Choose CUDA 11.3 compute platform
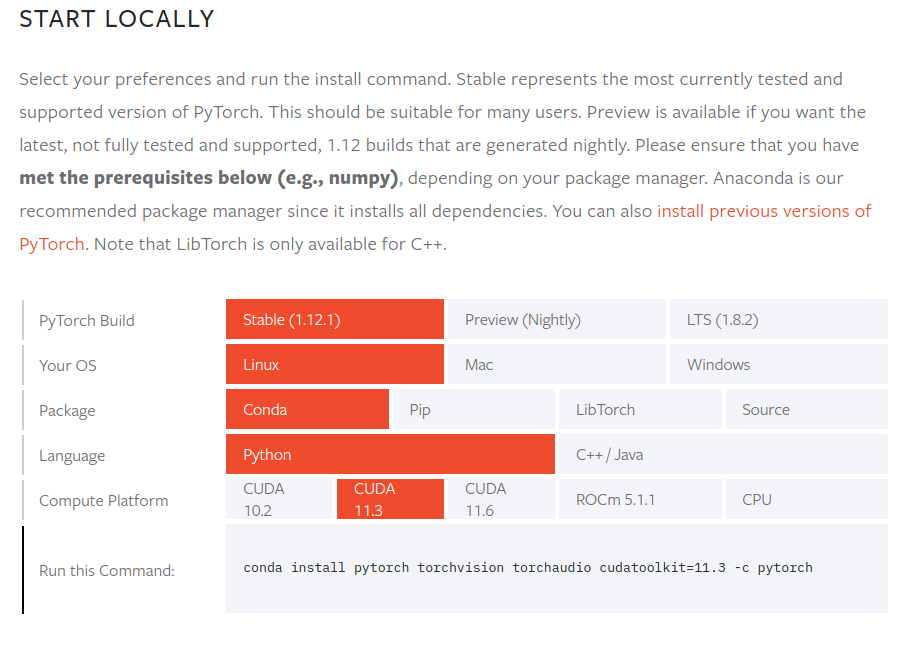 [x=390, y=499]
